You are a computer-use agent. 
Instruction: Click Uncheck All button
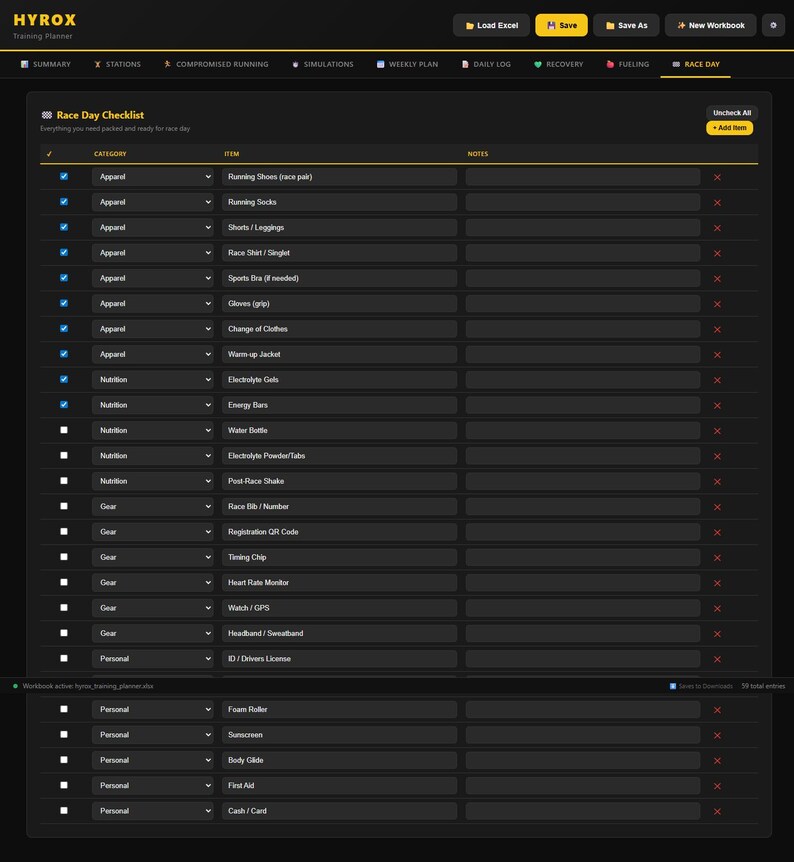(732, 113)
